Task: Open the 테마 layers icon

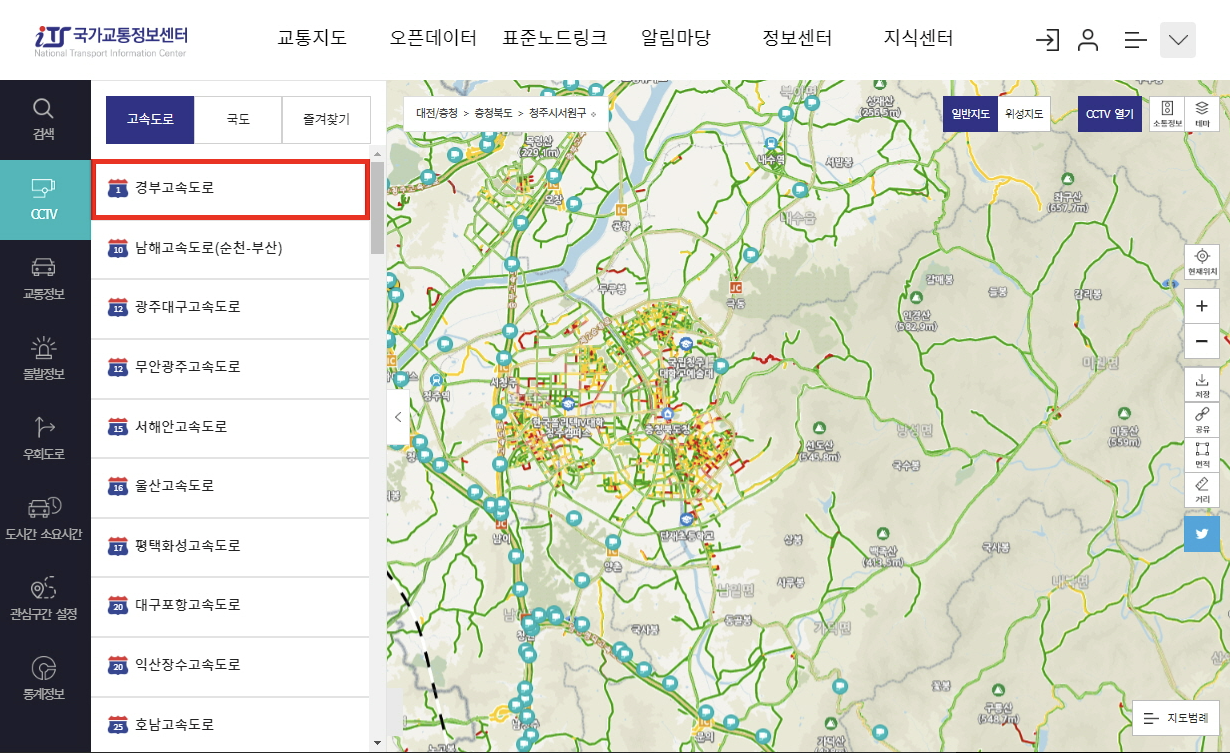Action: pos(1202,114)
